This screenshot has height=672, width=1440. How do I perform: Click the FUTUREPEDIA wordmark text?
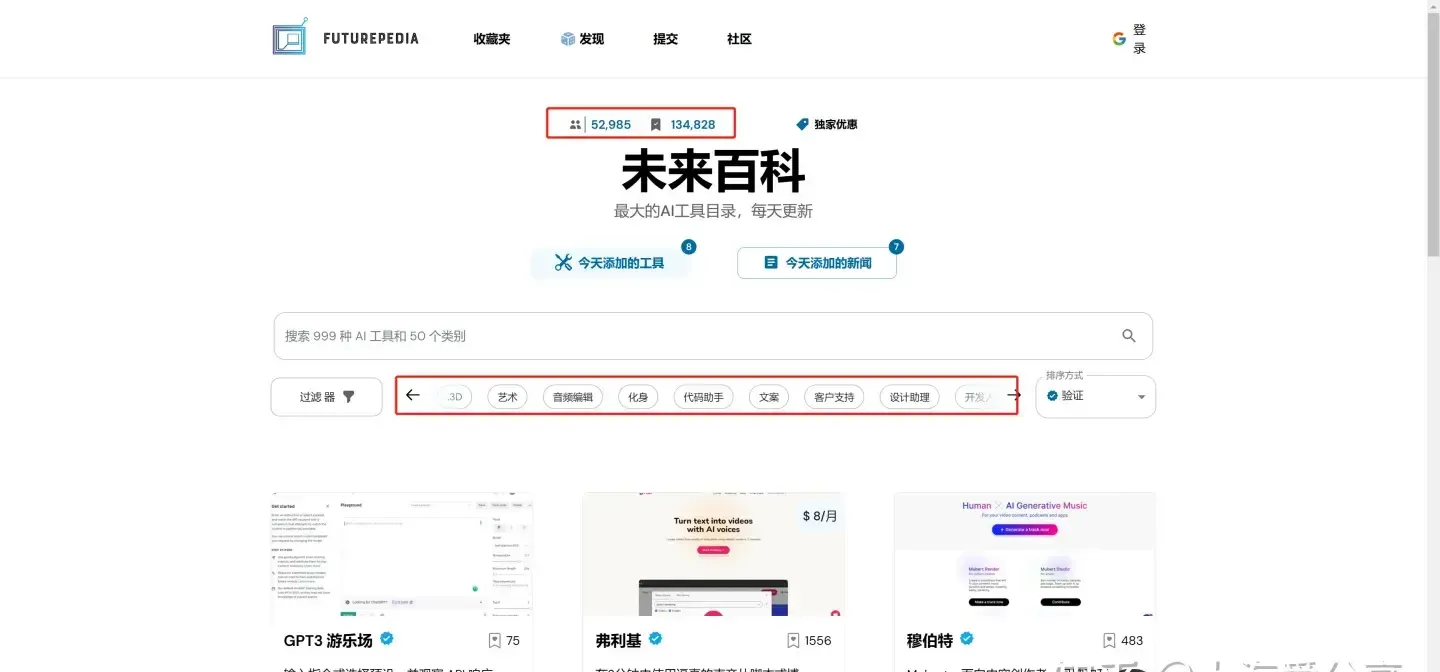click(371, 39)
